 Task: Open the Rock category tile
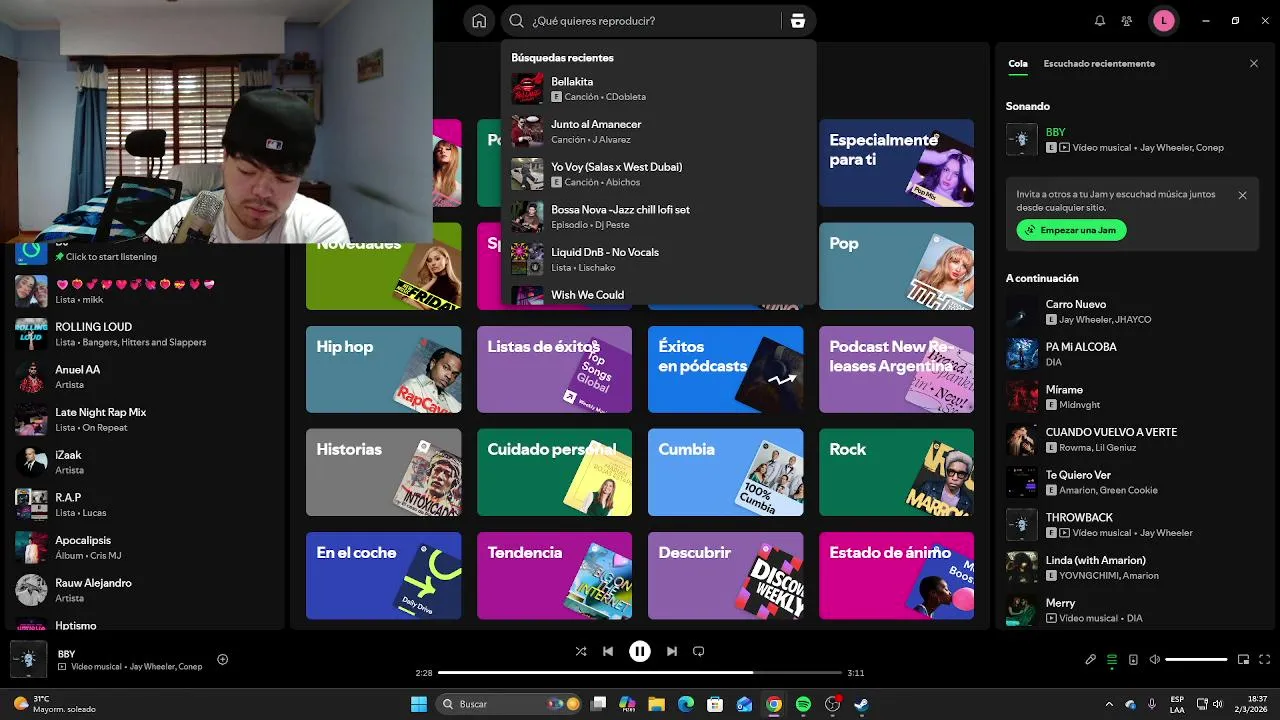(896, 472)
